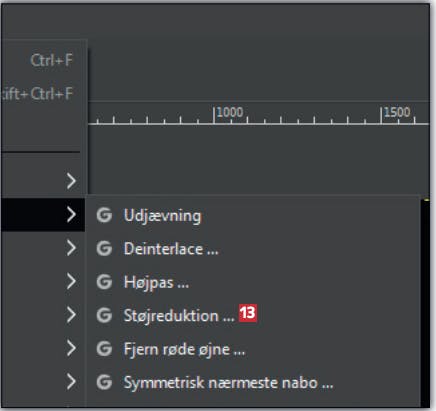Click the G icon beside Støjreduktion

(x=104, y=315)
